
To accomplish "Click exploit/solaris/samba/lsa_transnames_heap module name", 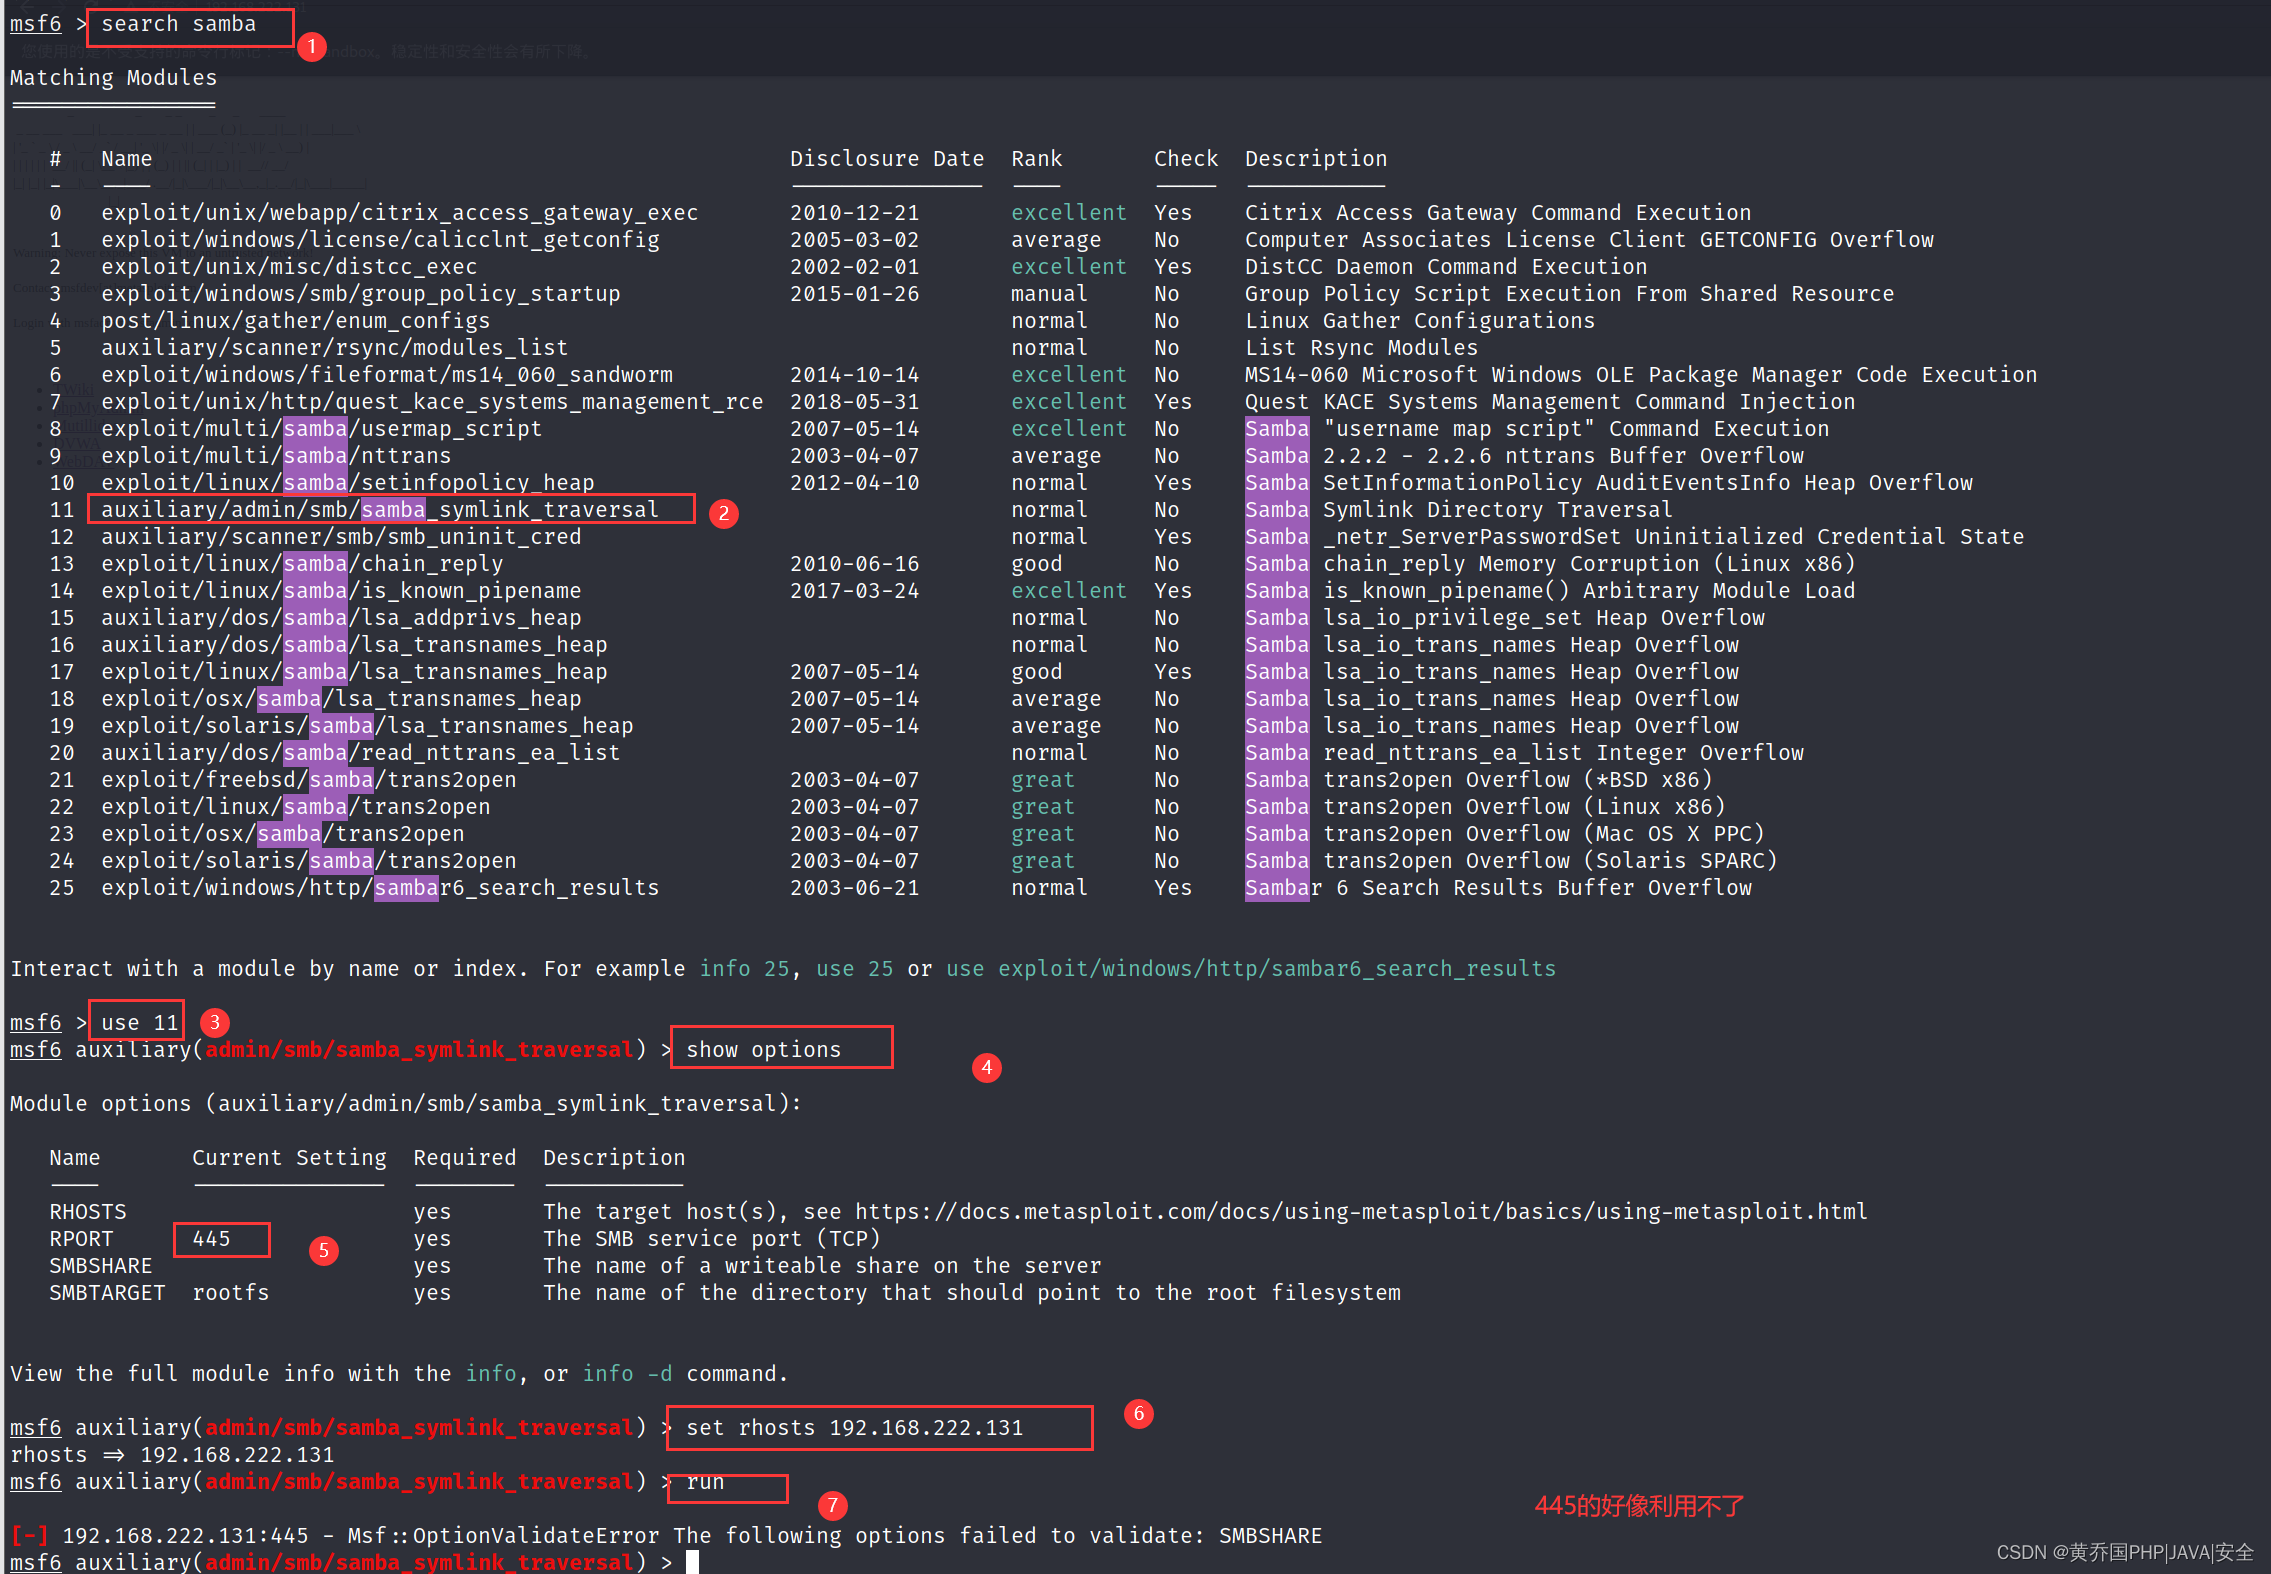I will tap(367, 726).
